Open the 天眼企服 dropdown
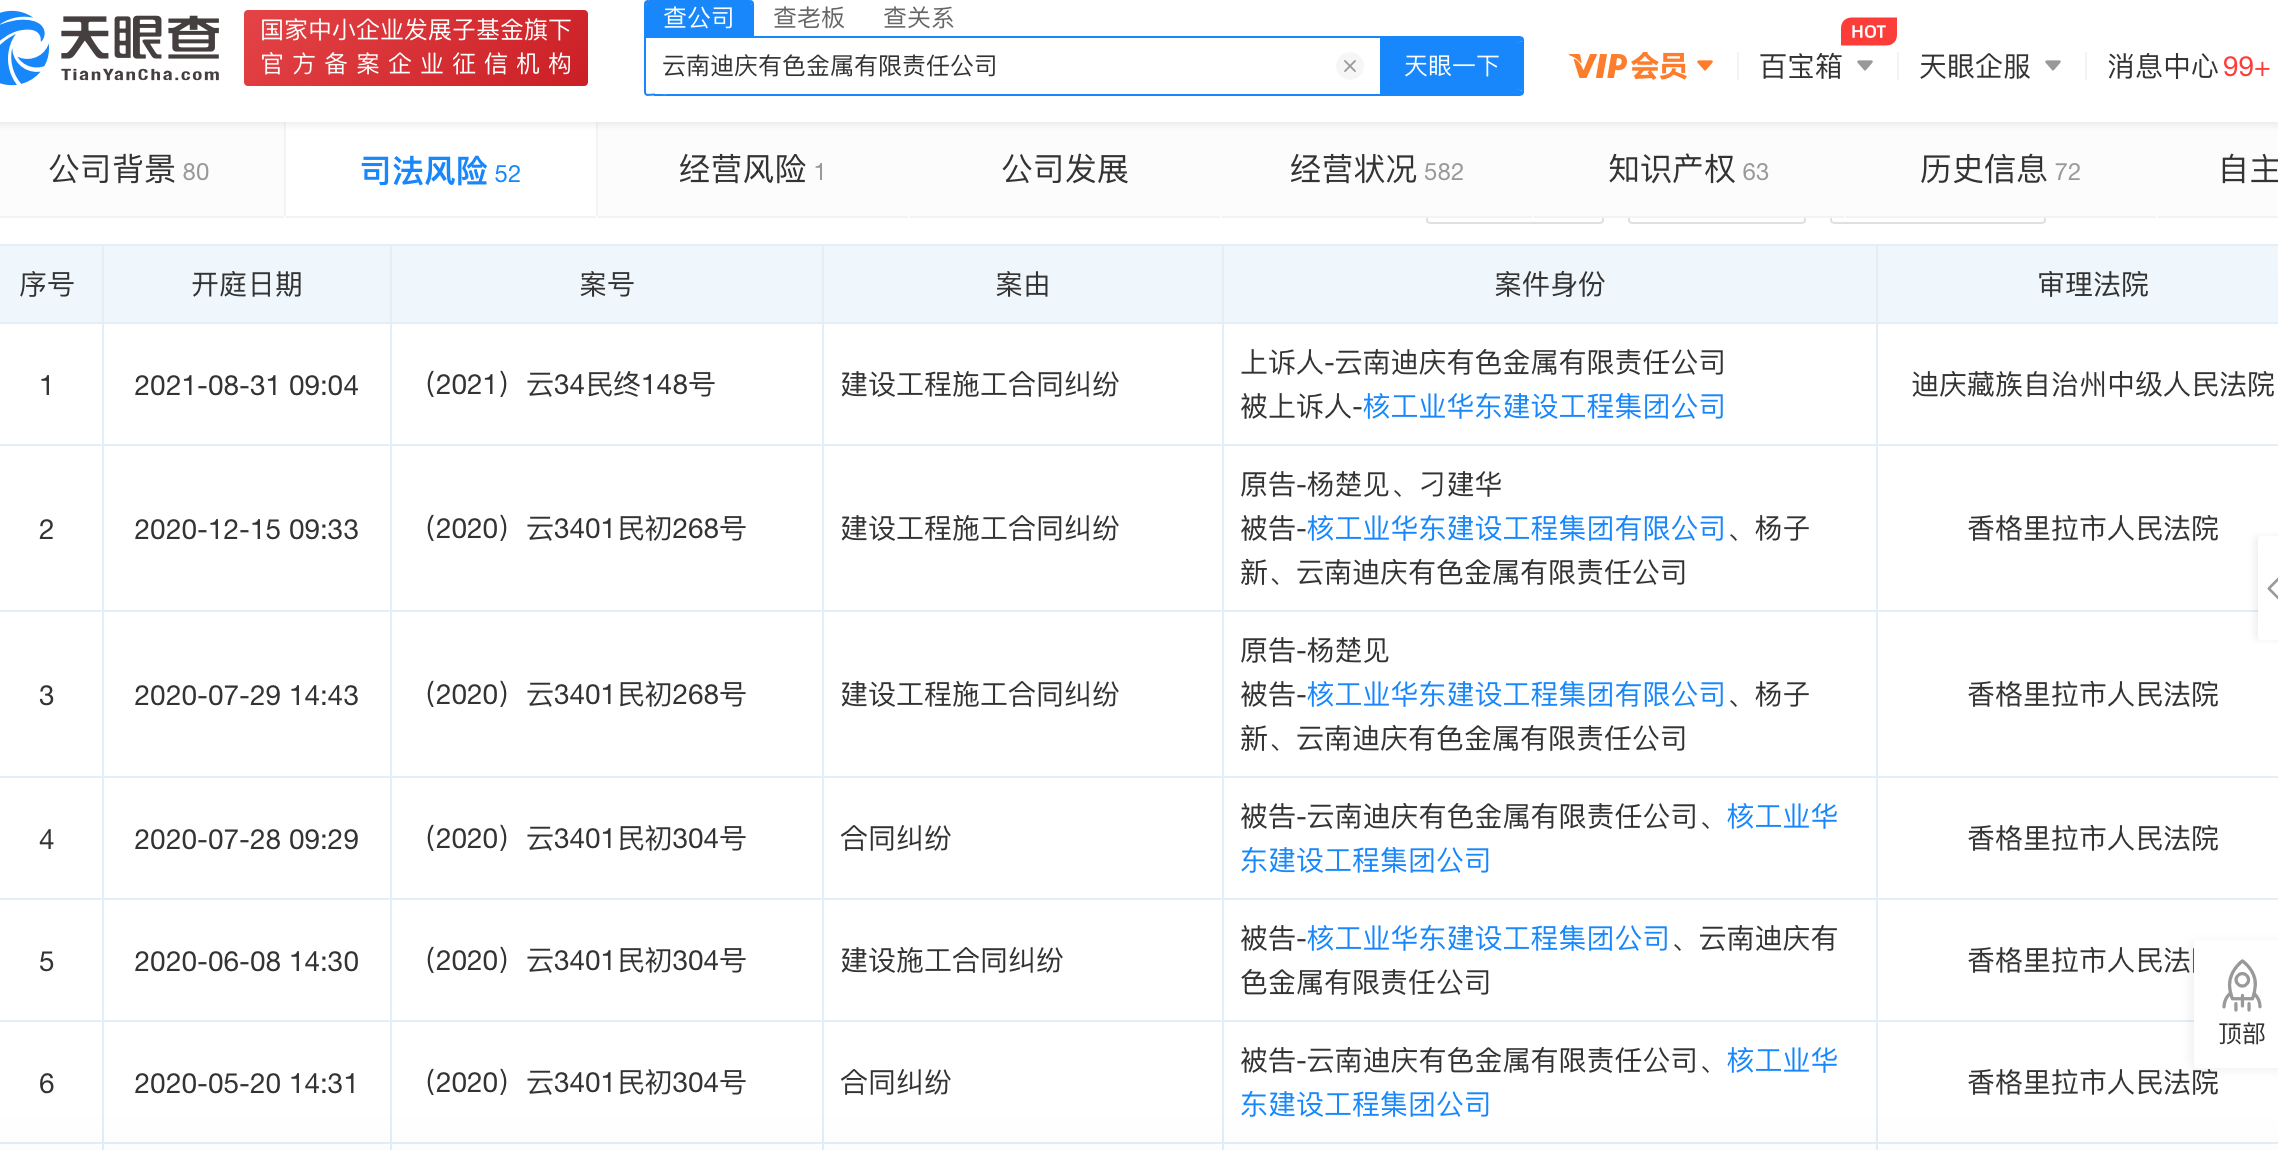Viewport: 2278px width, 1150px height. tap(1988, 66)
